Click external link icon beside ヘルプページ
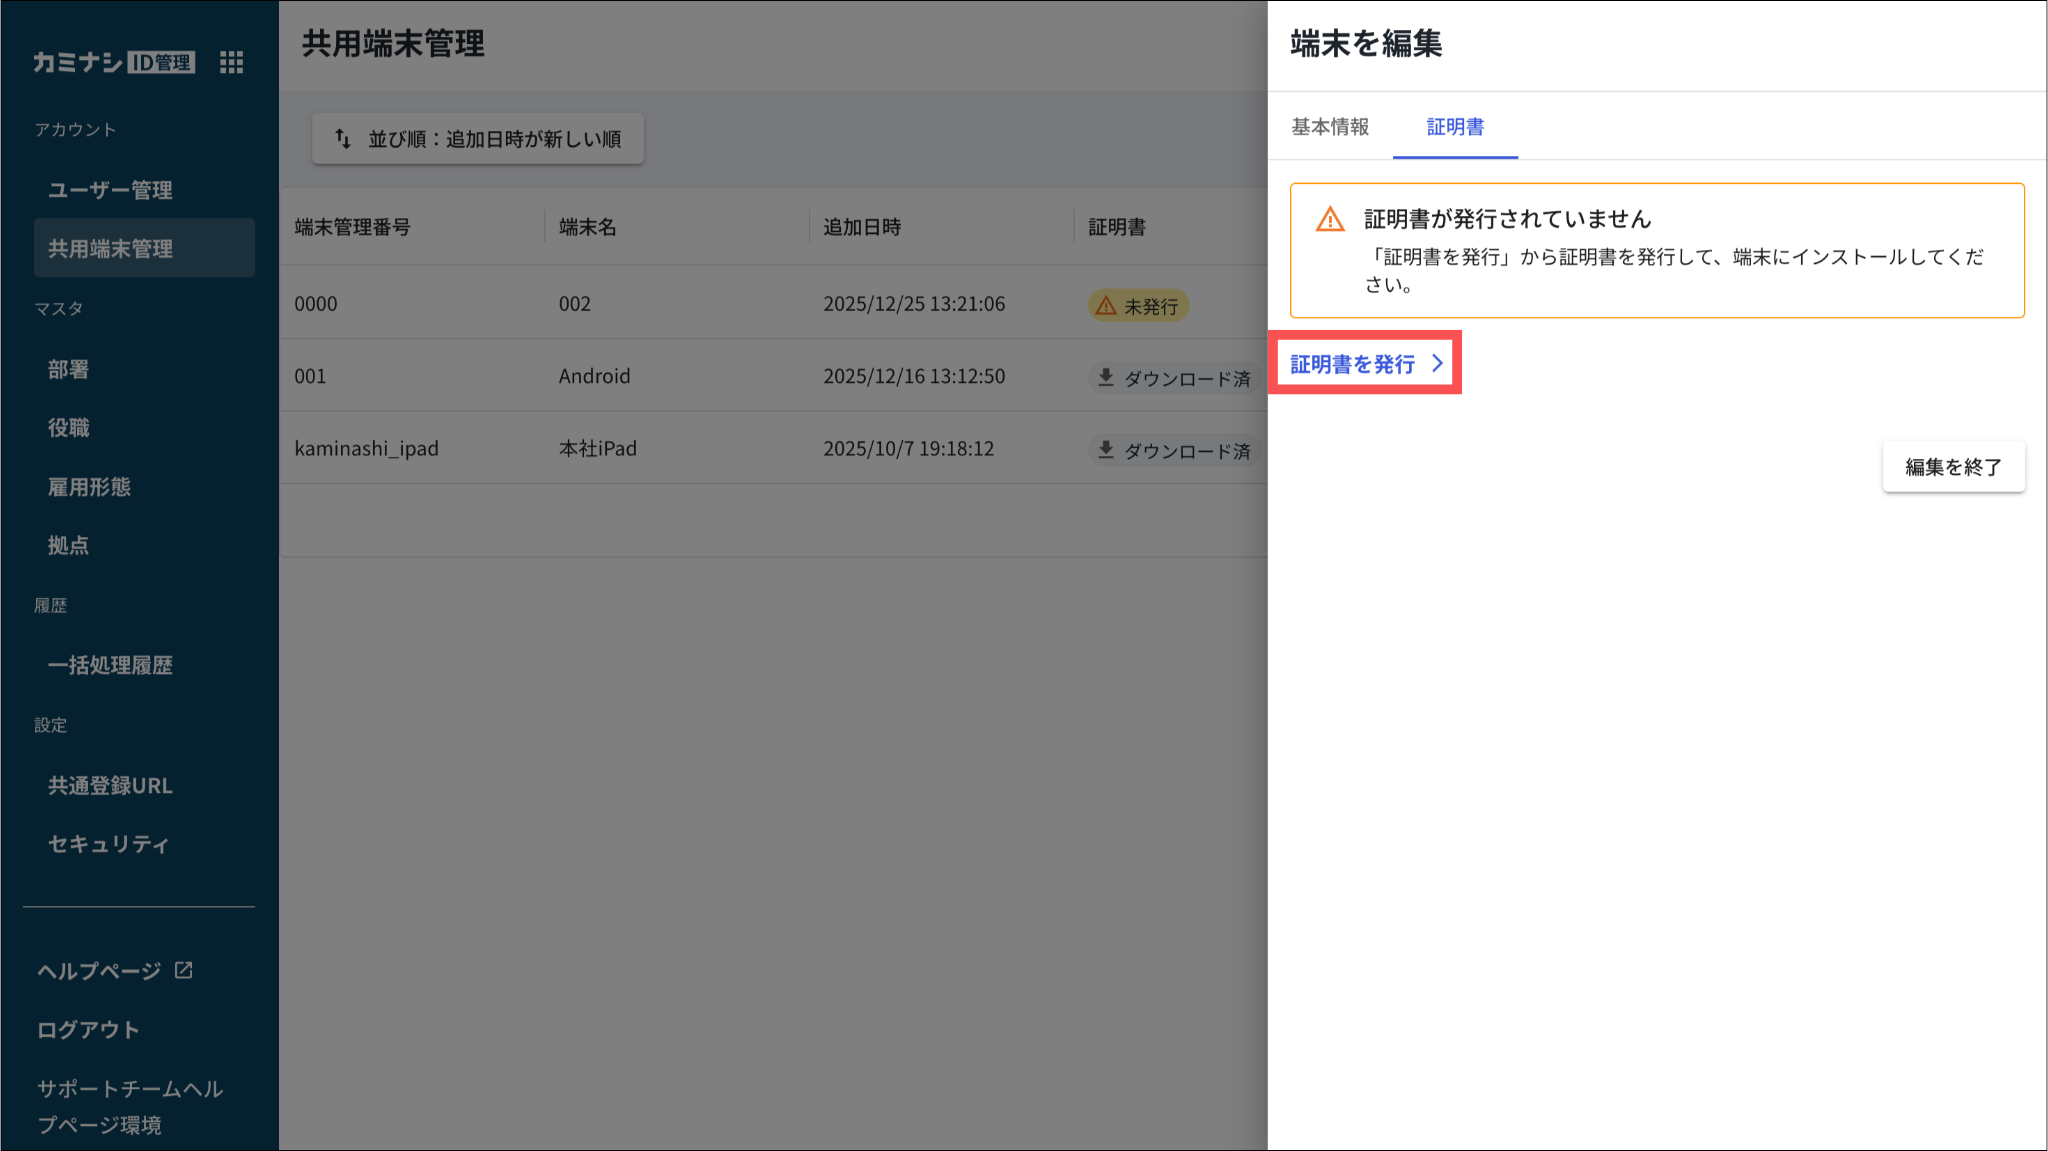 184,970
